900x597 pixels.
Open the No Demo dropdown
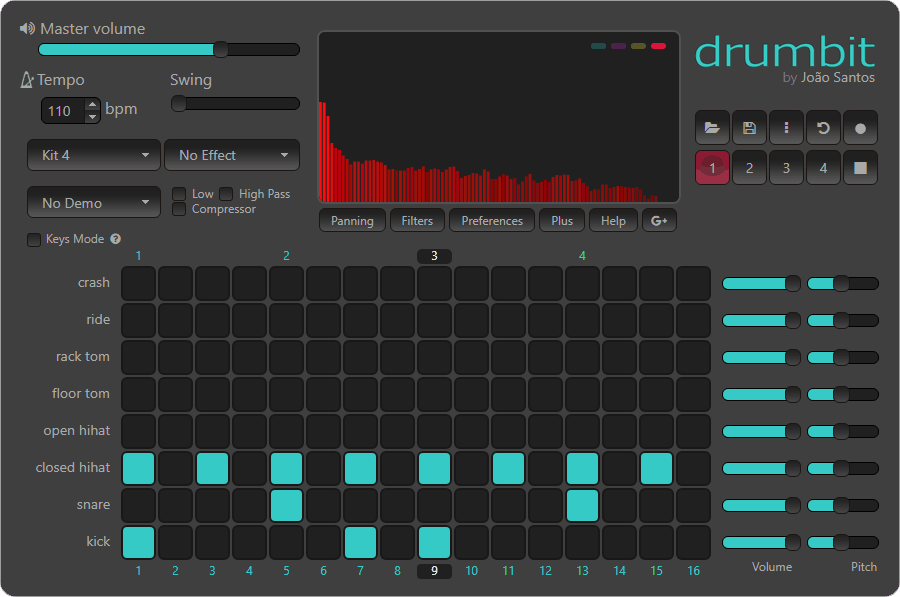(x=93, y=202)
